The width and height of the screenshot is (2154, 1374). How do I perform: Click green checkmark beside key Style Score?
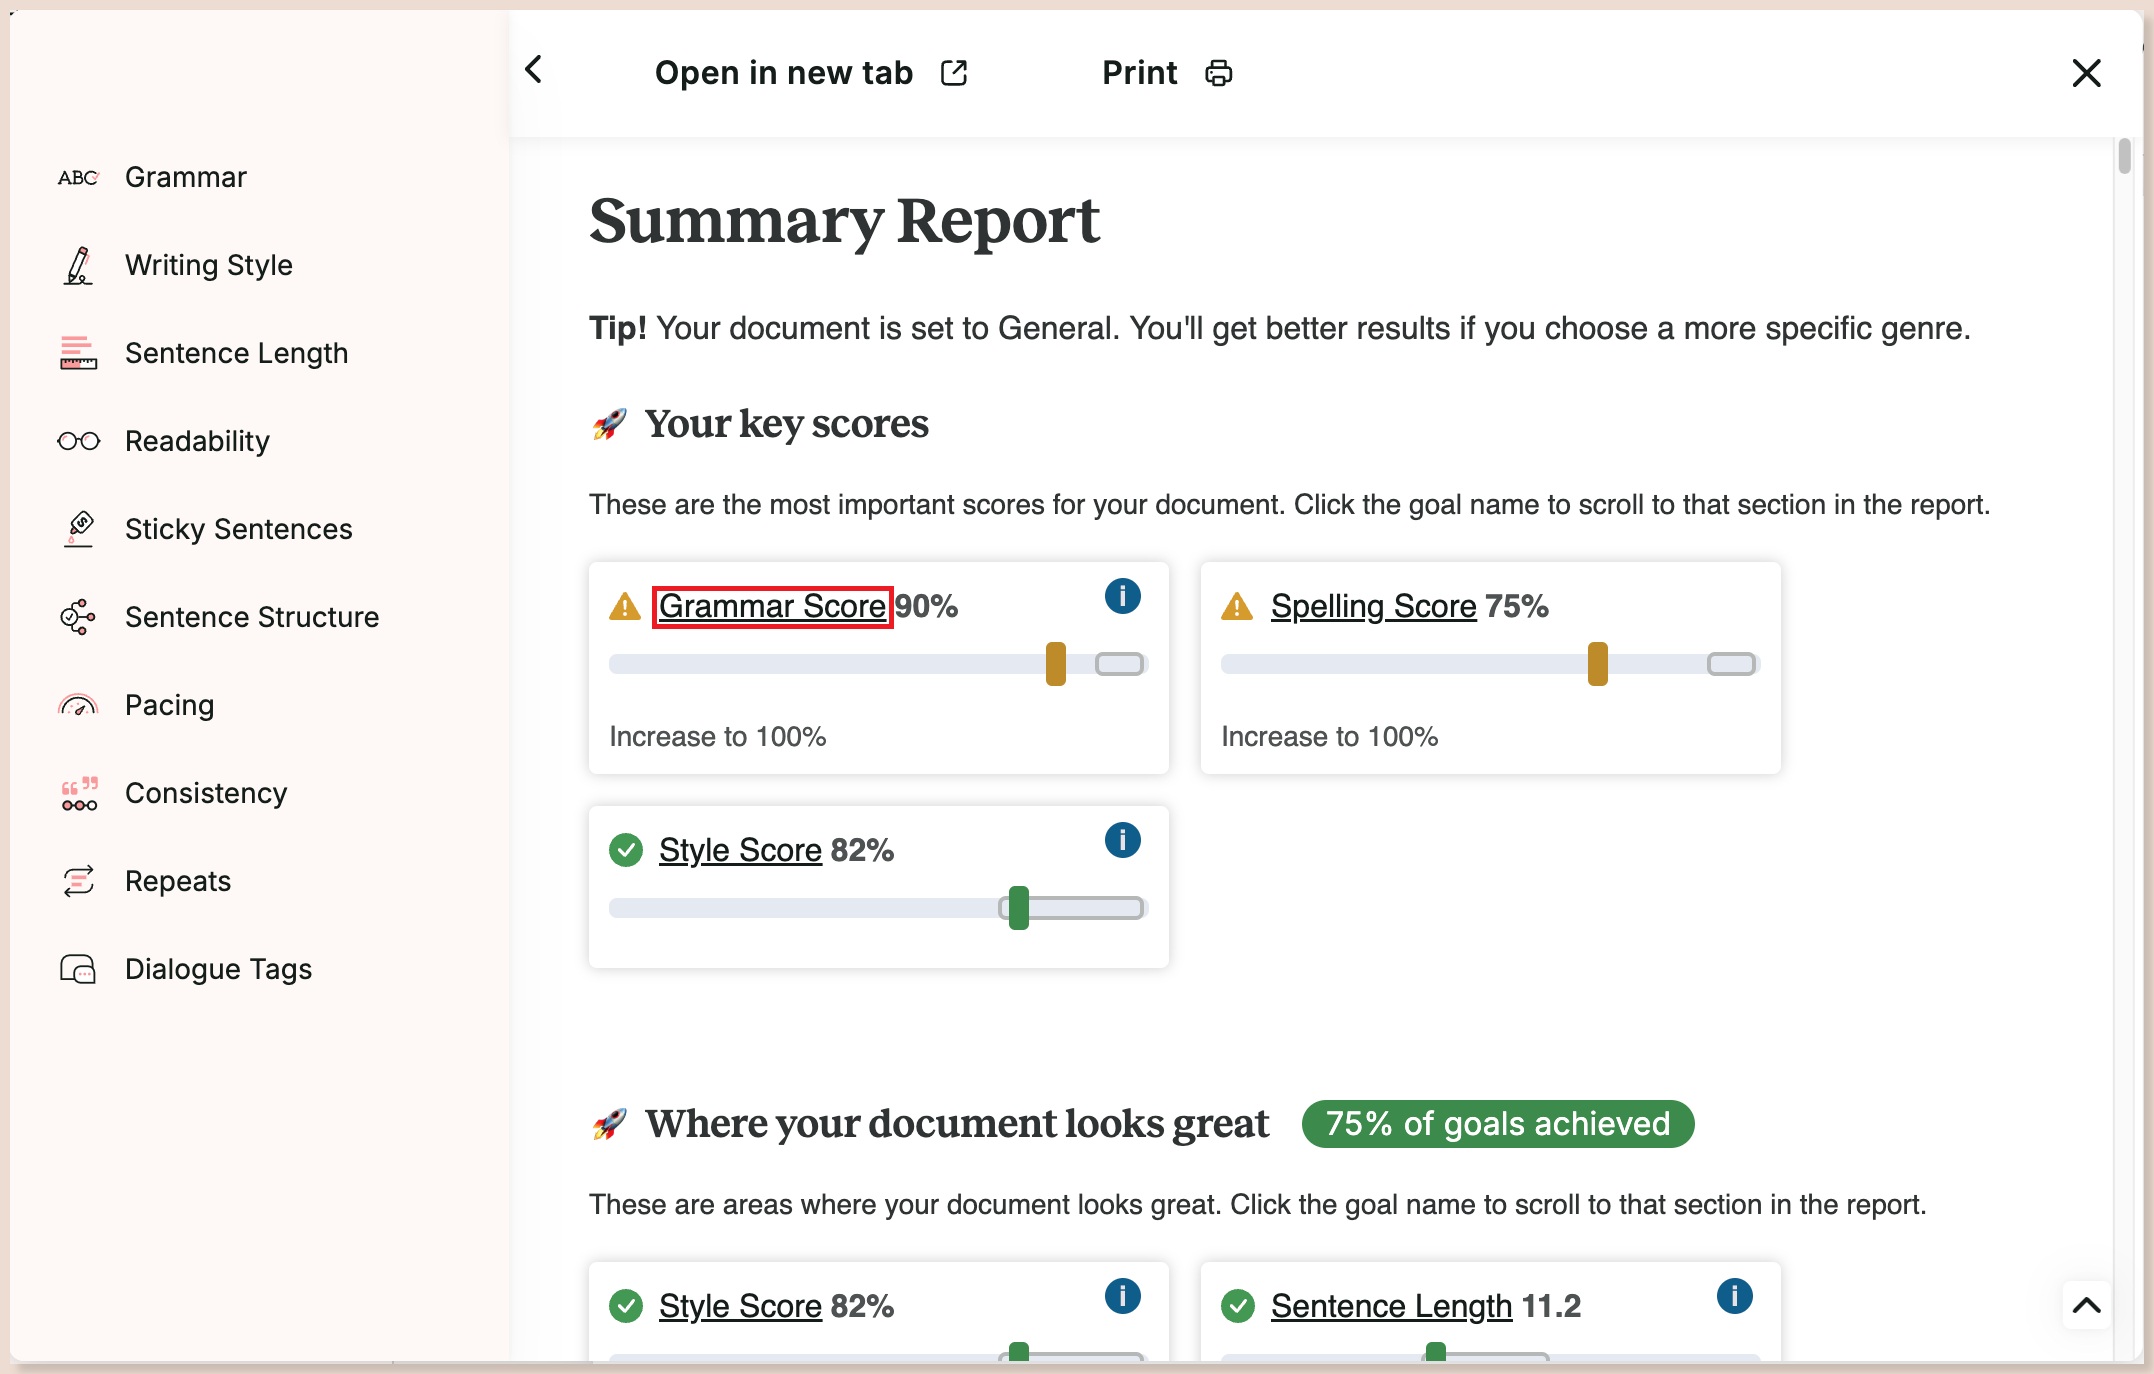click(626, 850)
